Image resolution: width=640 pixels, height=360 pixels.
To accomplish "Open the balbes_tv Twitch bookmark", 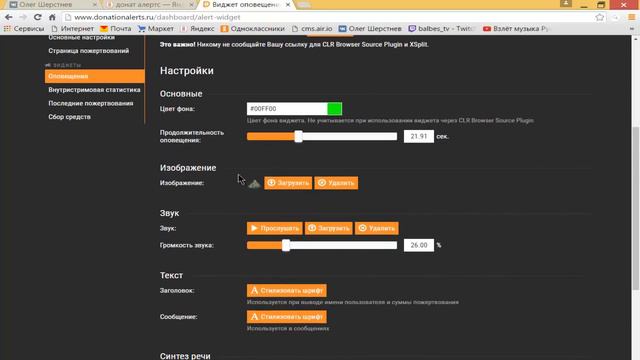I will (x=442, y=29).
